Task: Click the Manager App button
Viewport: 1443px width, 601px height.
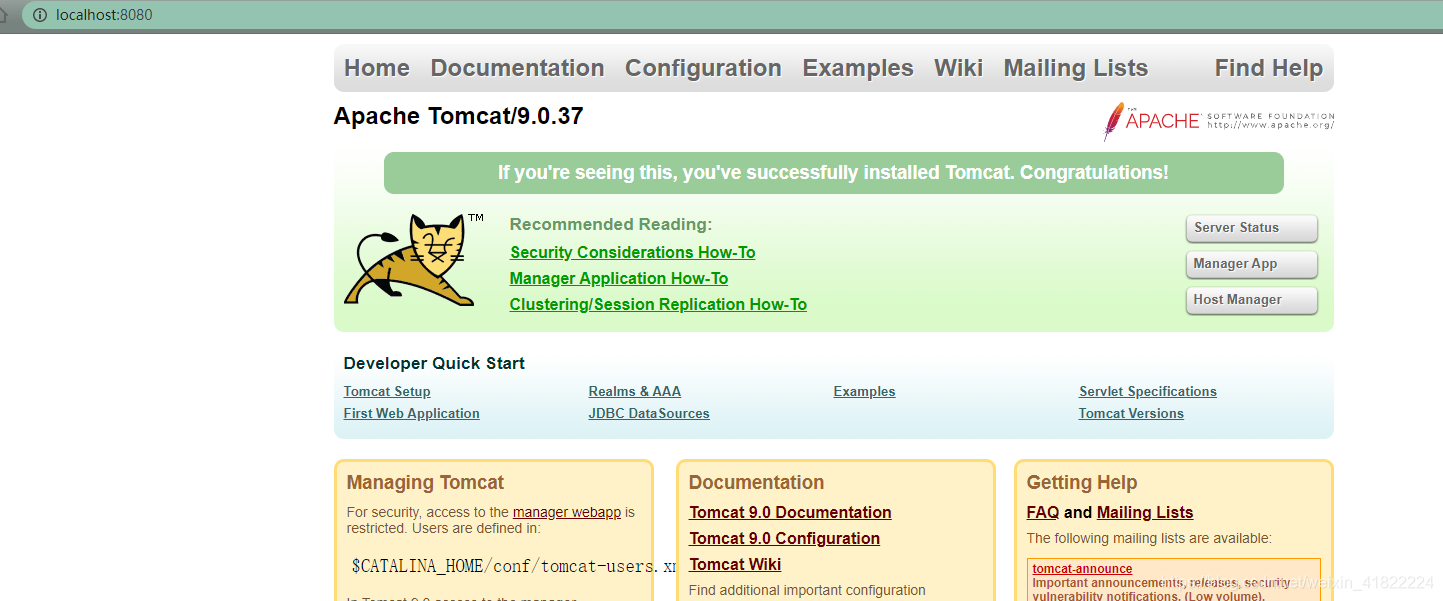Action: tap(1251, 264)
